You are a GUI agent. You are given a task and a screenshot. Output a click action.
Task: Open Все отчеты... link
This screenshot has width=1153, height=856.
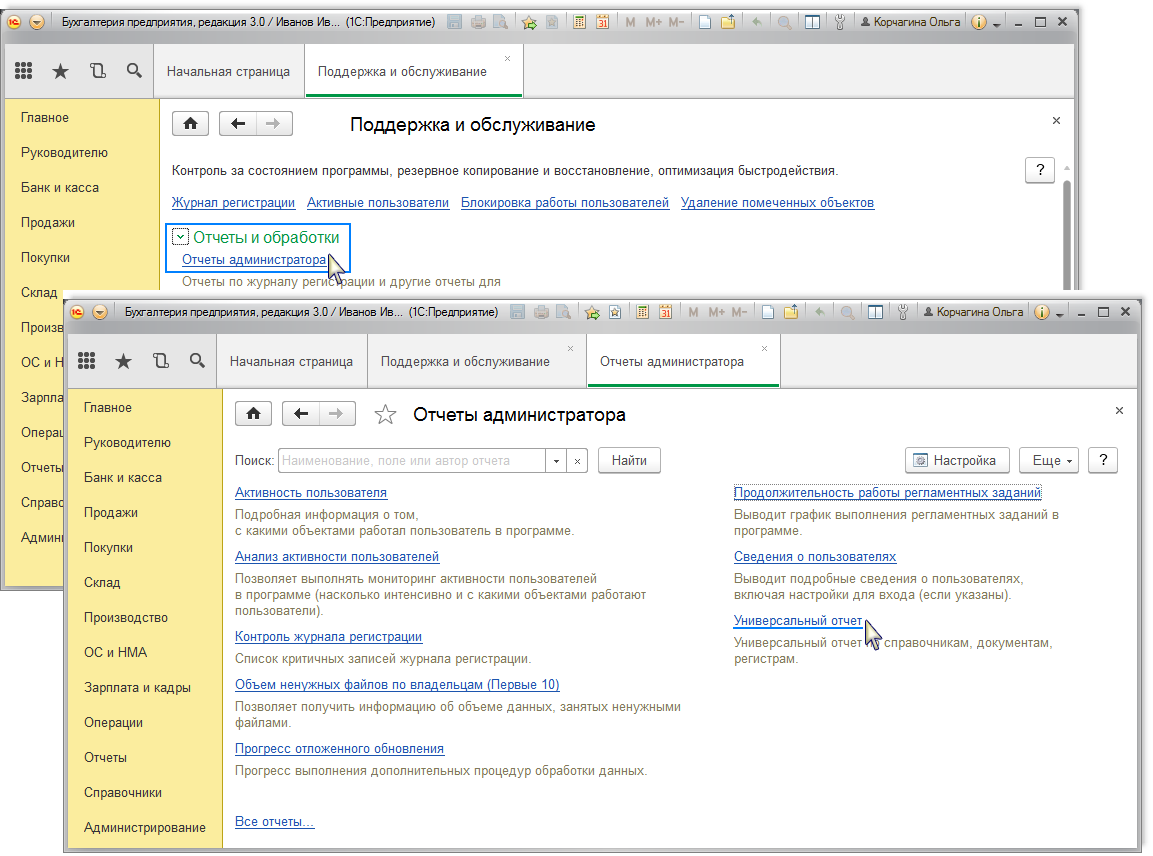(x=274, y=821)
